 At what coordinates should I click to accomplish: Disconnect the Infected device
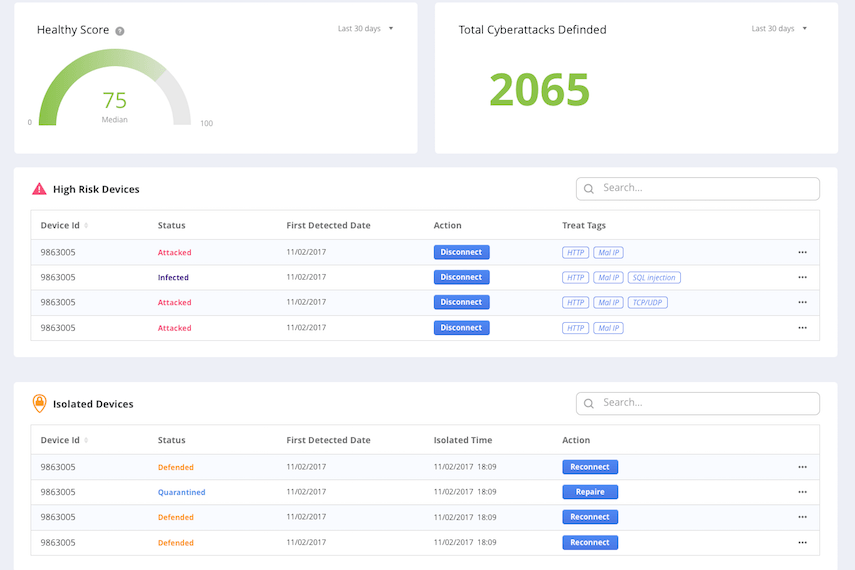[461, 278]
